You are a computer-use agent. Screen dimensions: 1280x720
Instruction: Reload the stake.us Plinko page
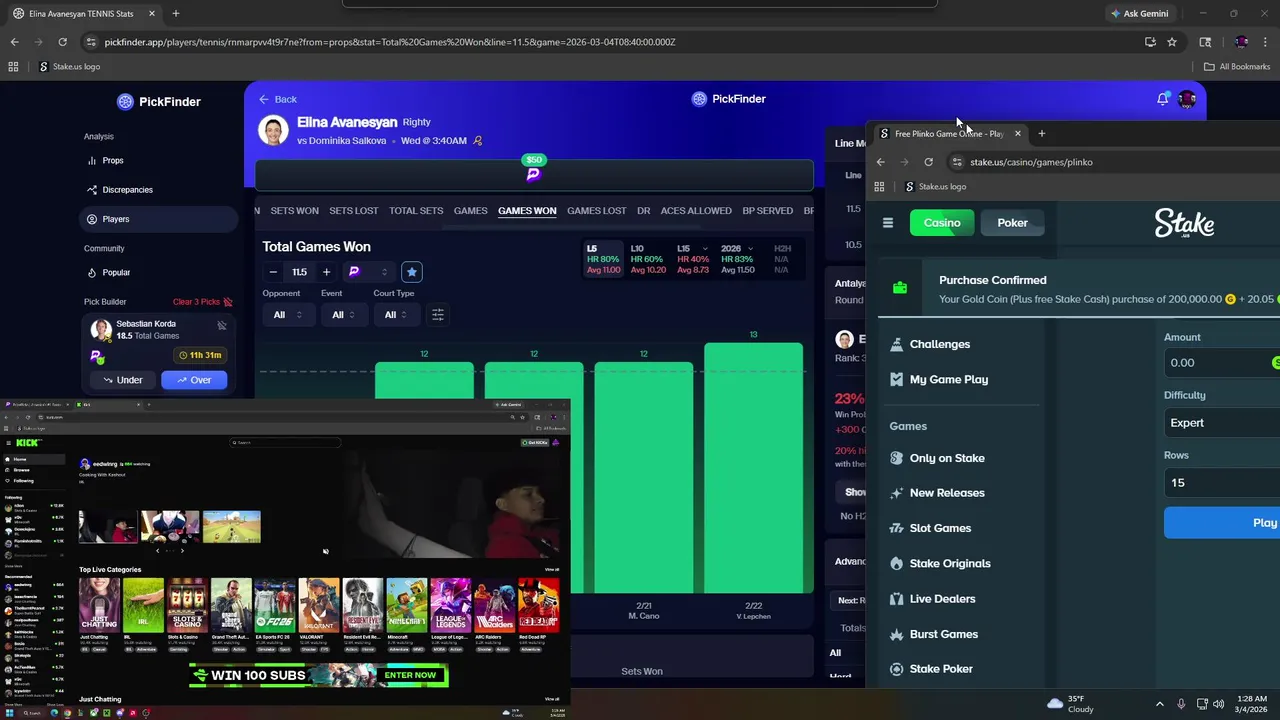(928, 162)
